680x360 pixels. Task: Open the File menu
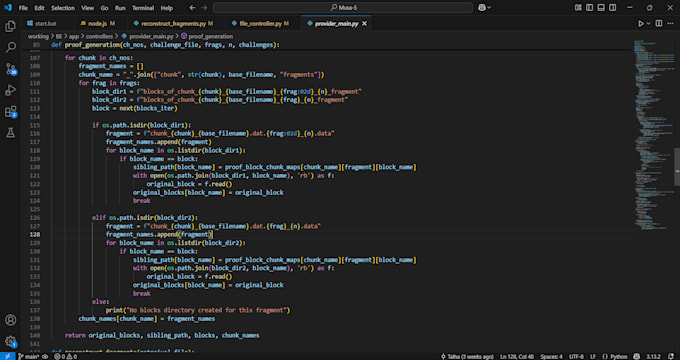(23, 8)
